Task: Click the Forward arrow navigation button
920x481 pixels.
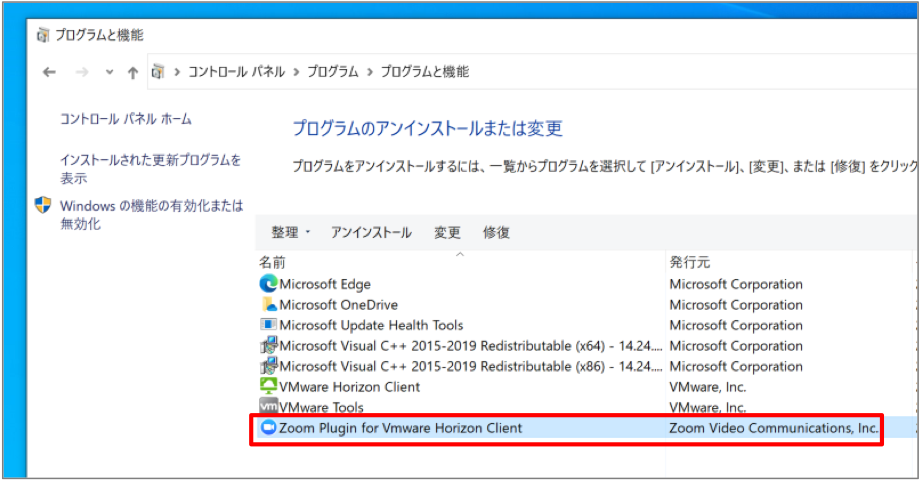Action: click(x=82, y=72)
